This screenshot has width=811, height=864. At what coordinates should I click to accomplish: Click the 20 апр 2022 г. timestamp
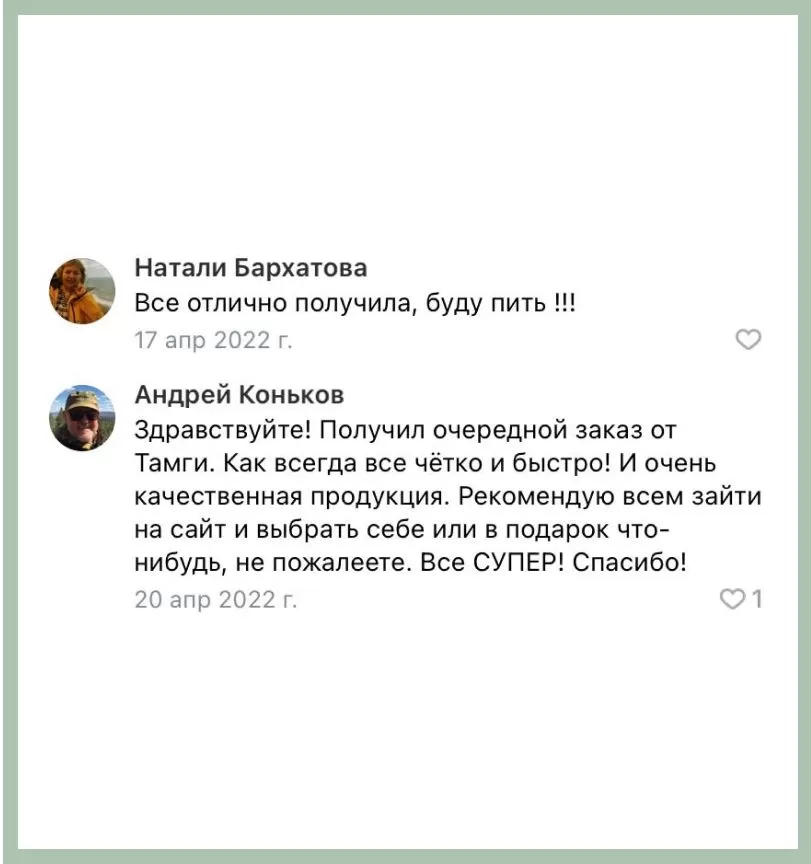point(215,600)
